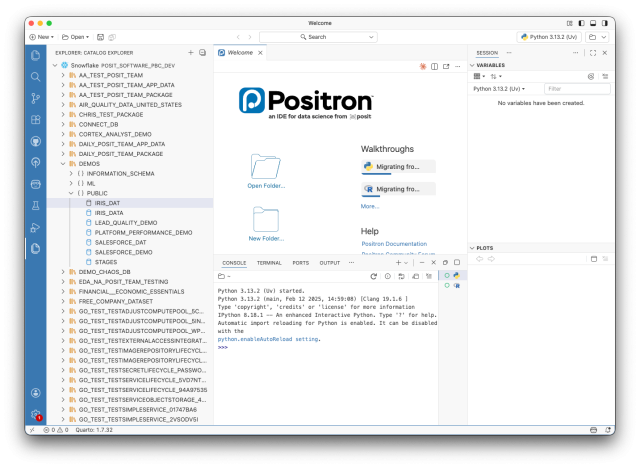Switch to the Ports tab

[x=300, y=263]
